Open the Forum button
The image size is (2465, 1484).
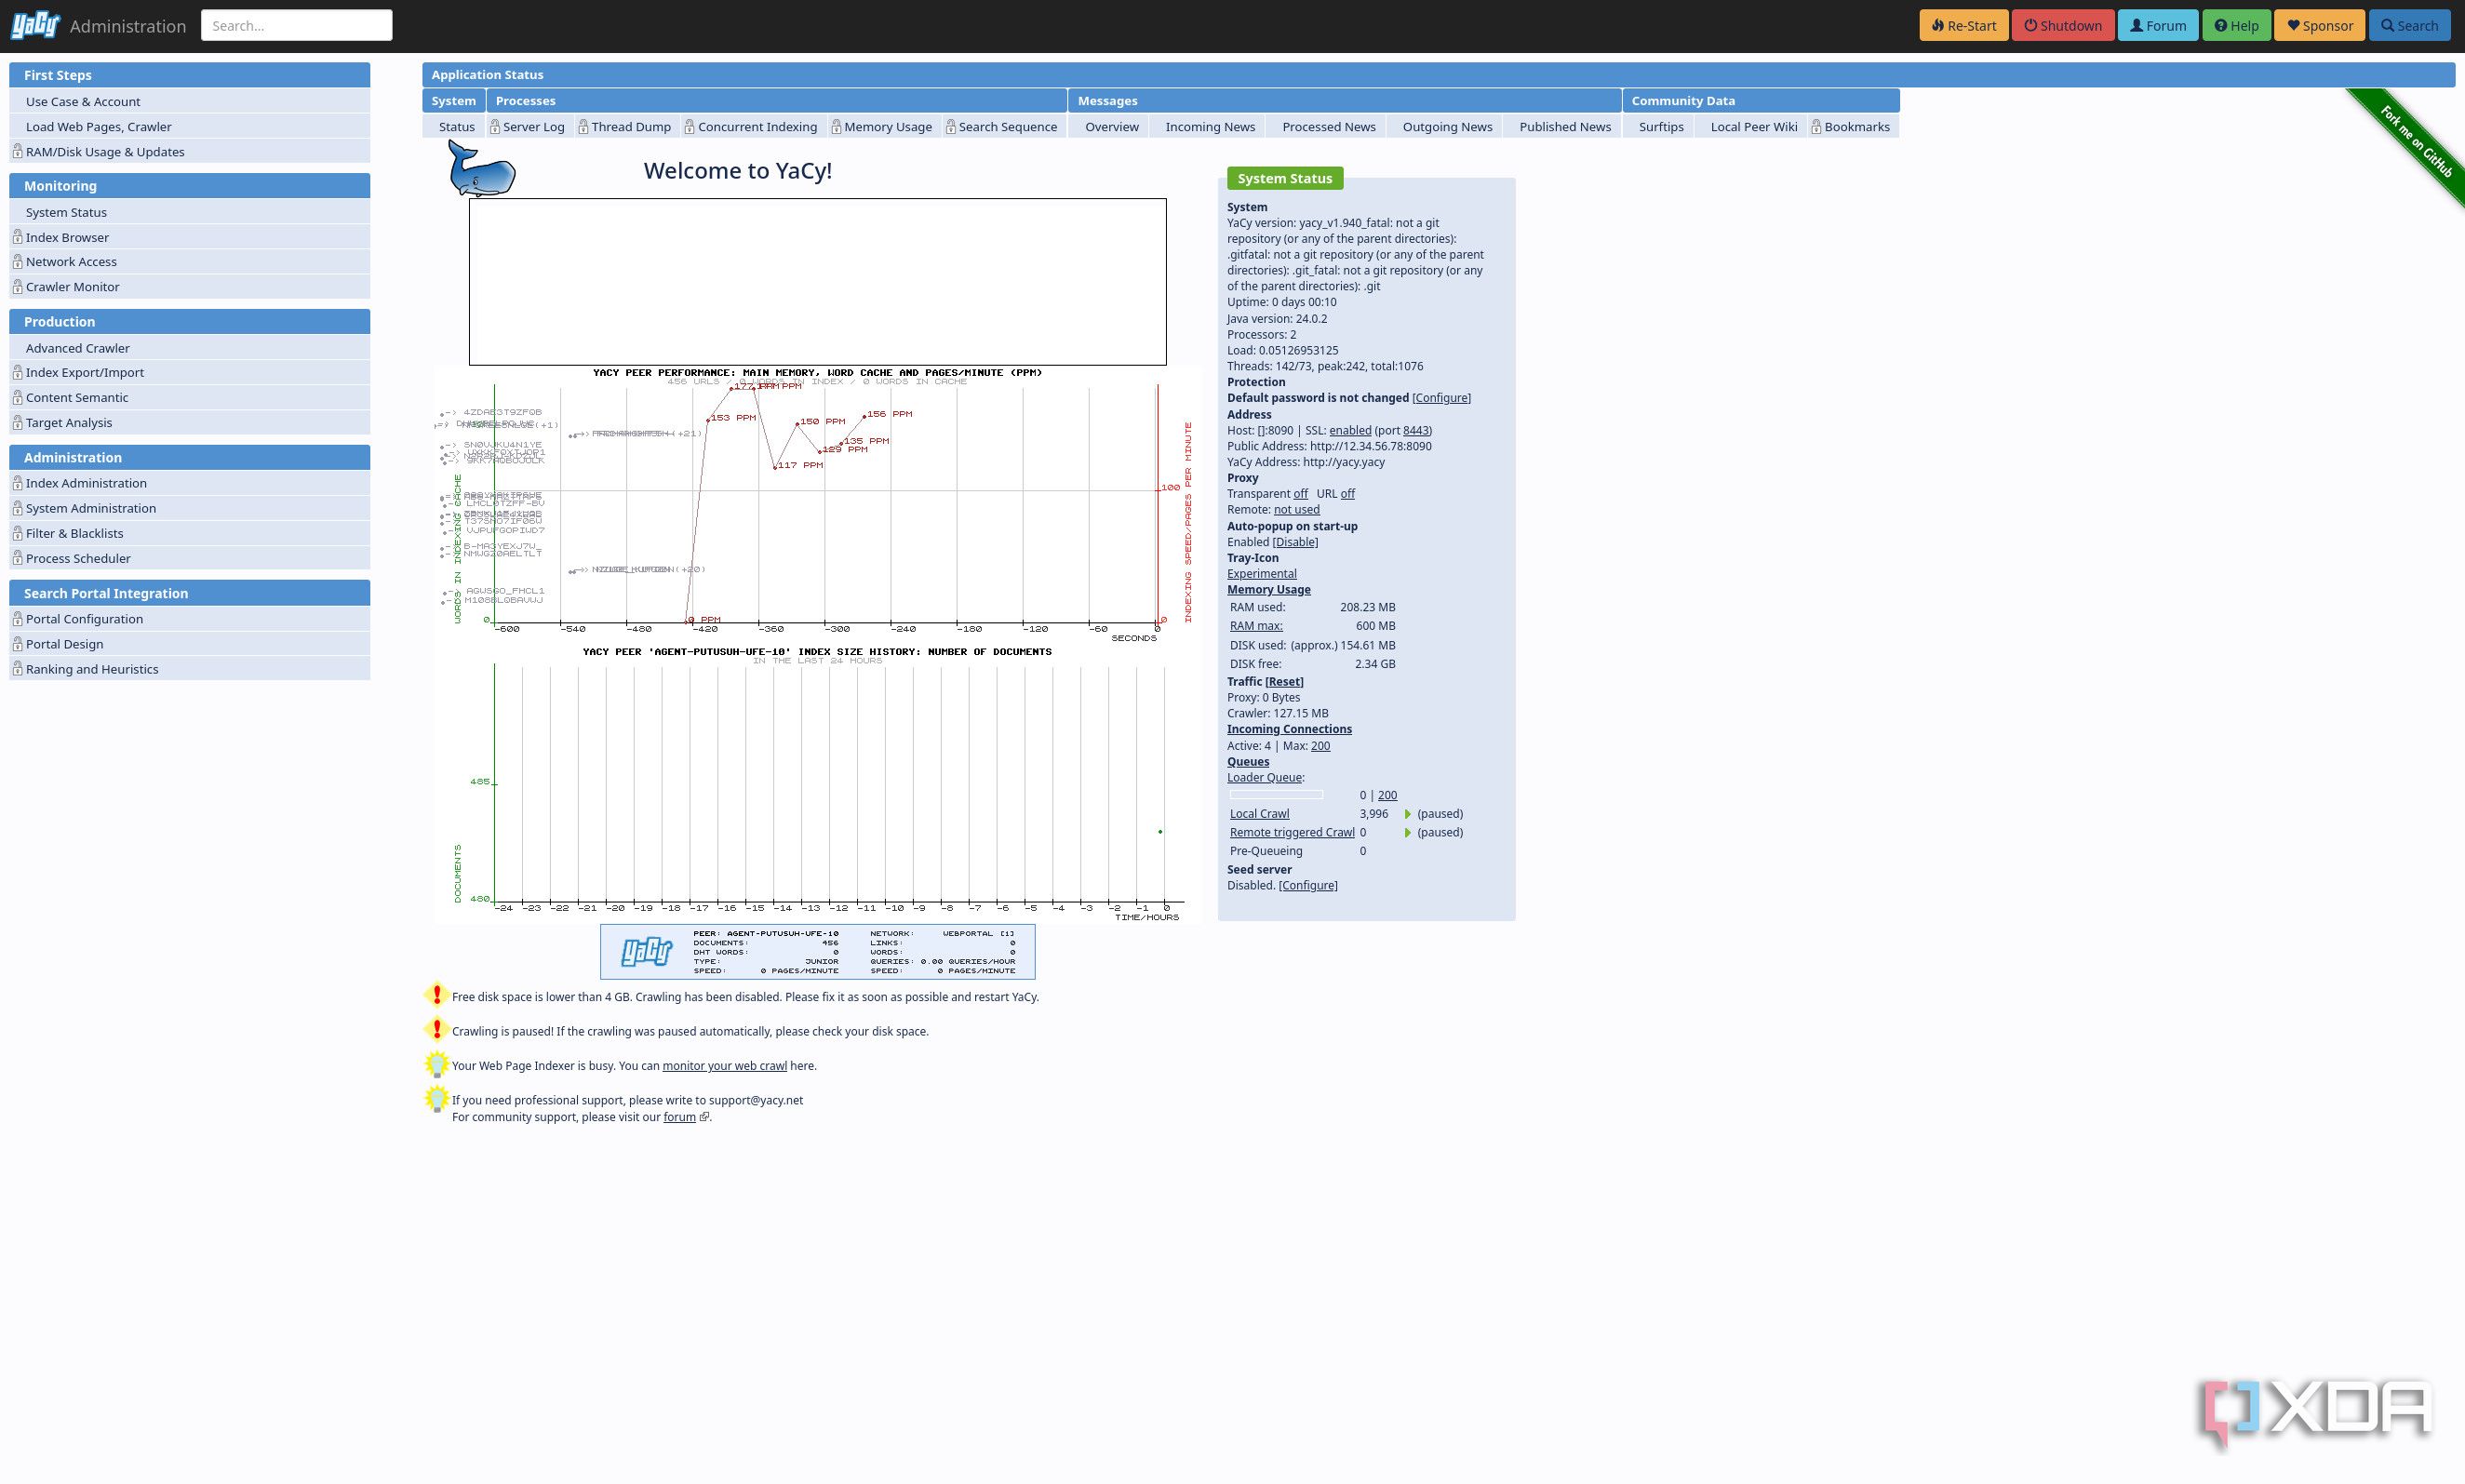coord(2157,26)
